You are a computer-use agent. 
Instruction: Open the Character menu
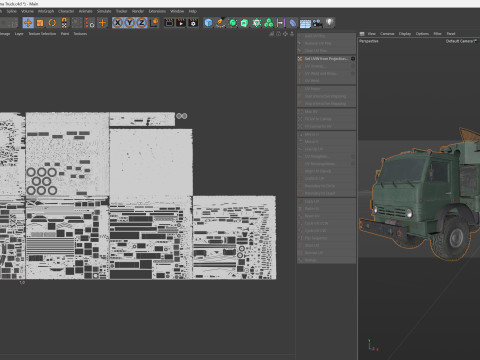click(x=66, y=11)
